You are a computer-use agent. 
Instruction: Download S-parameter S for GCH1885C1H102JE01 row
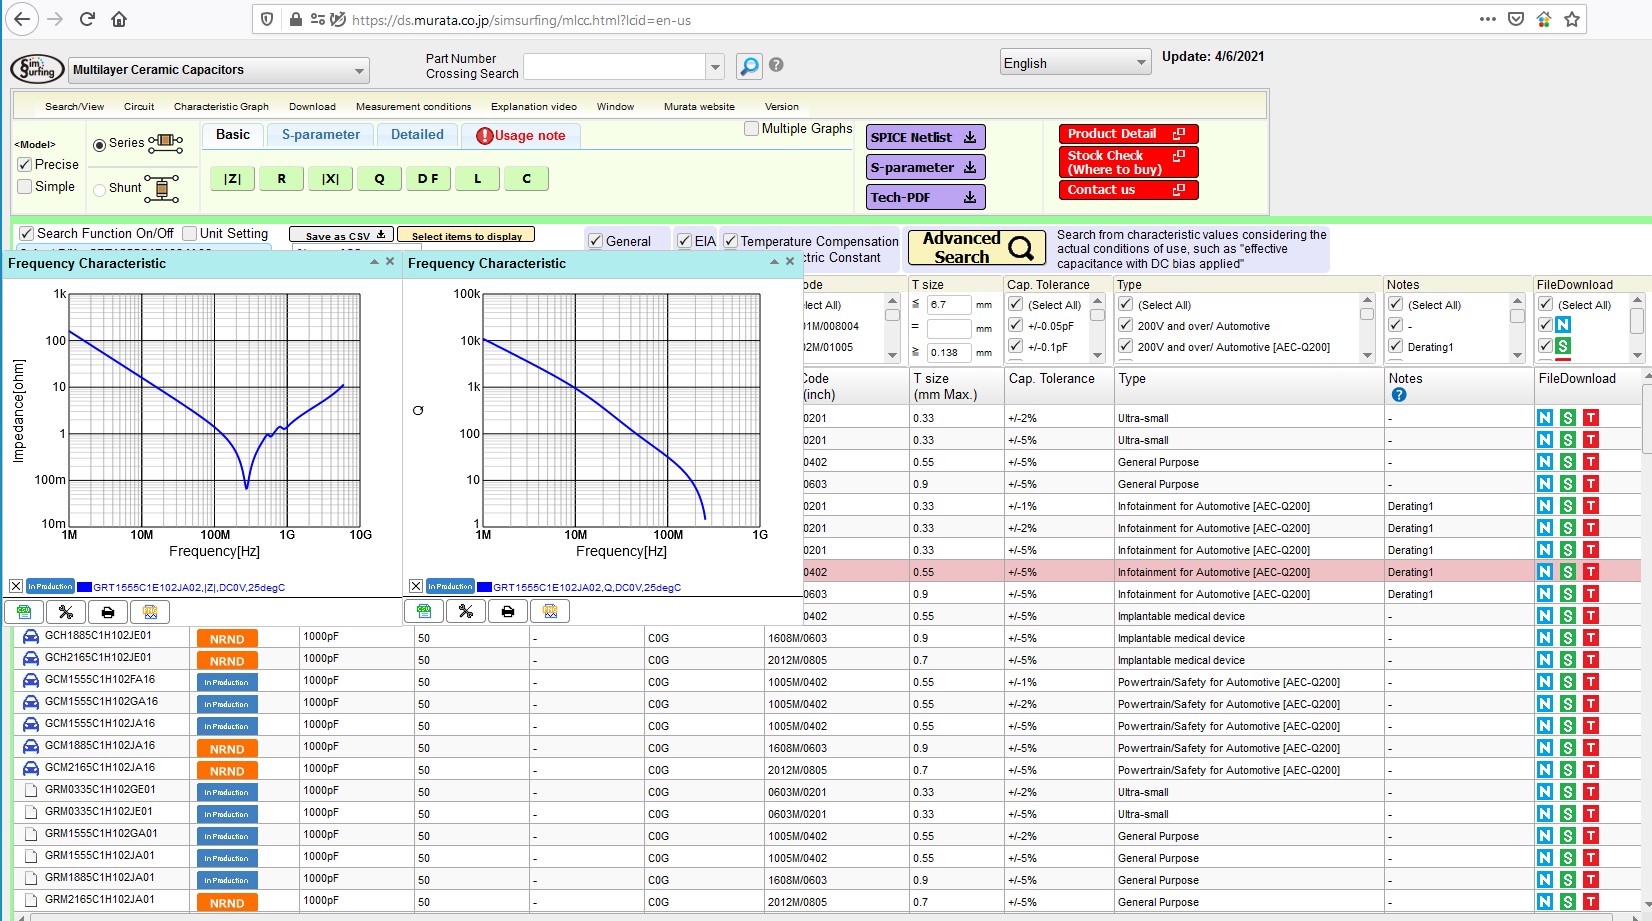[x=1568, y=638]
